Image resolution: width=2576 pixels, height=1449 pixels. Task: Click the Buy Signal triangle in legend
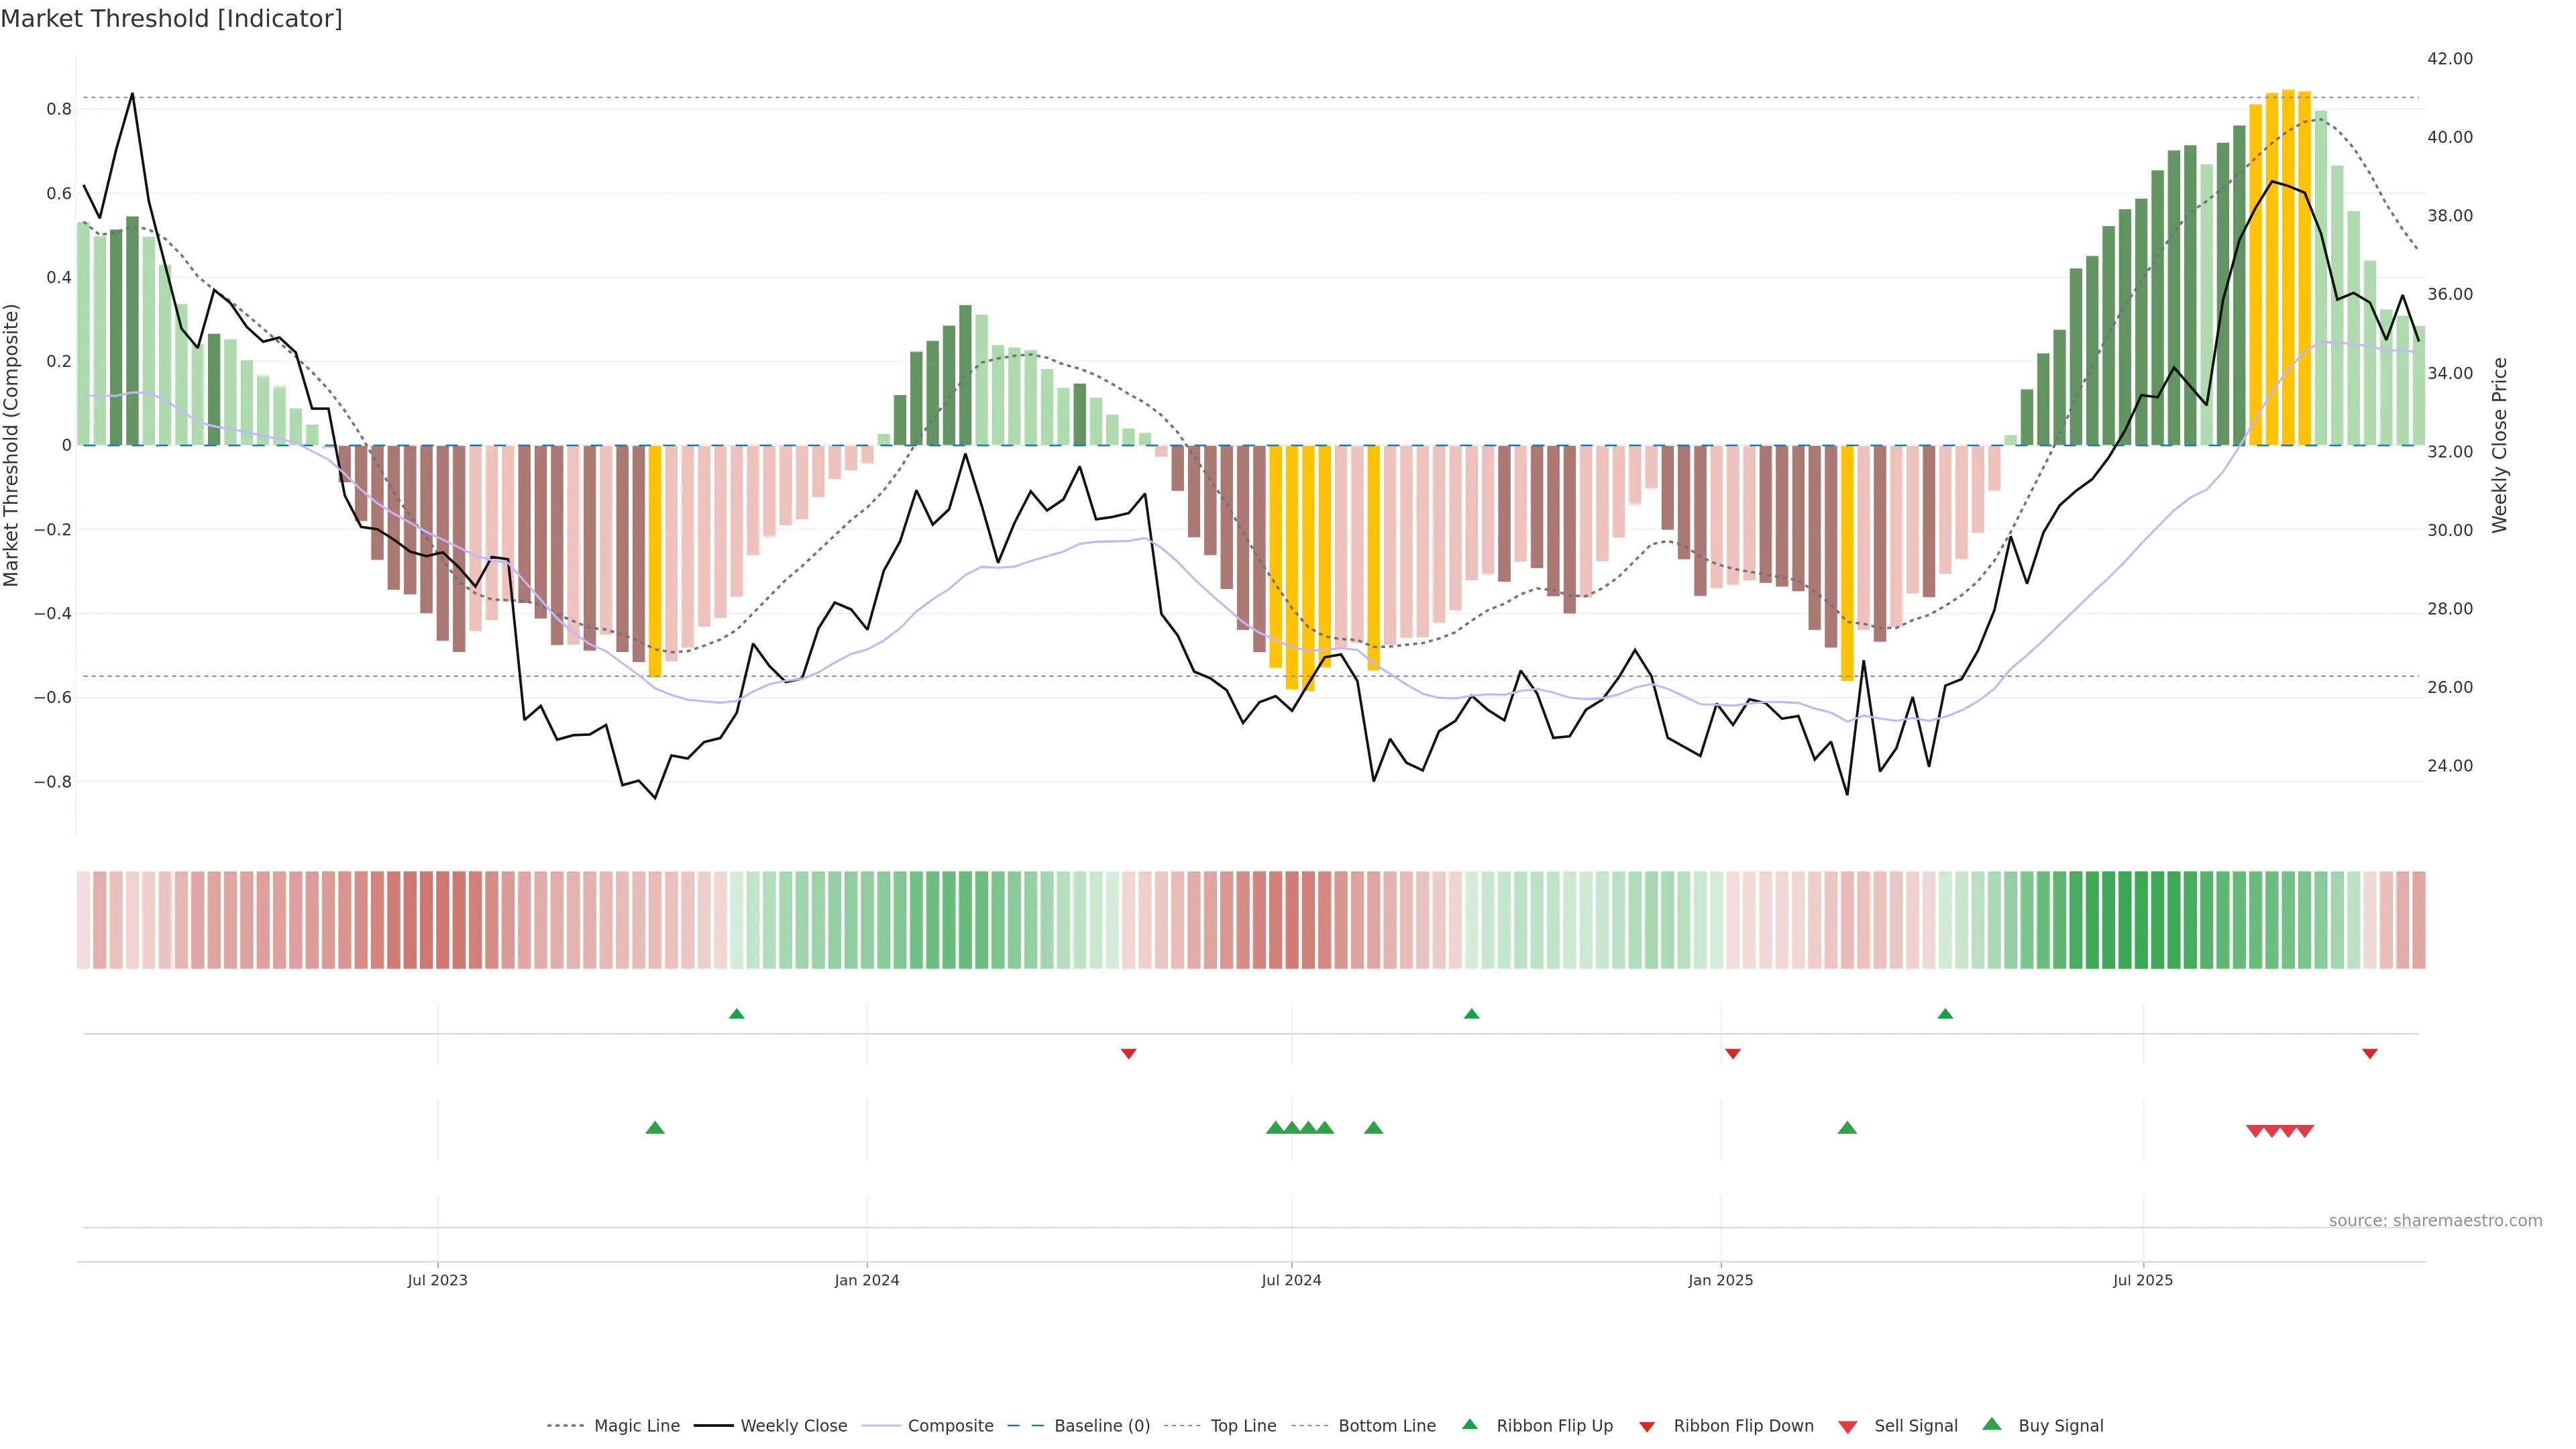(1991, 1424)
